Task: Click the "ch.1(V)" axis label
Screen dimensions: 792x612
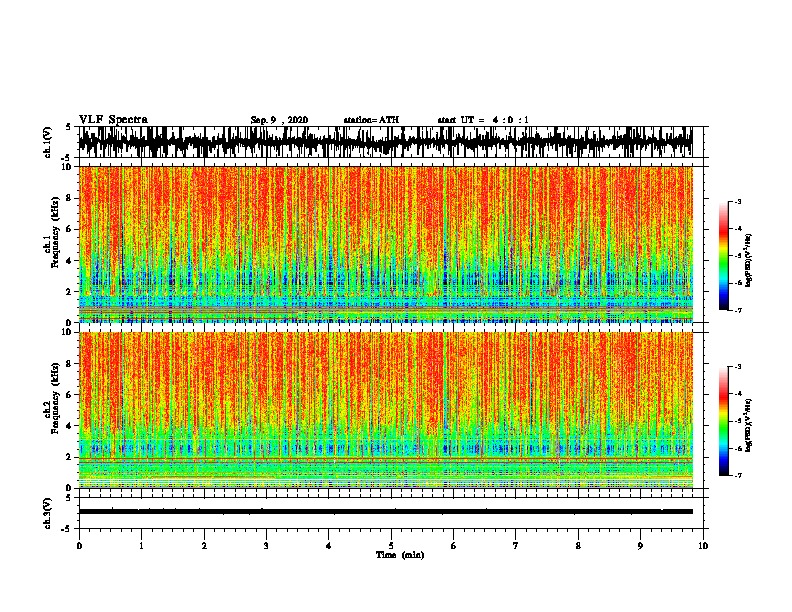Action: pos(48,142)
